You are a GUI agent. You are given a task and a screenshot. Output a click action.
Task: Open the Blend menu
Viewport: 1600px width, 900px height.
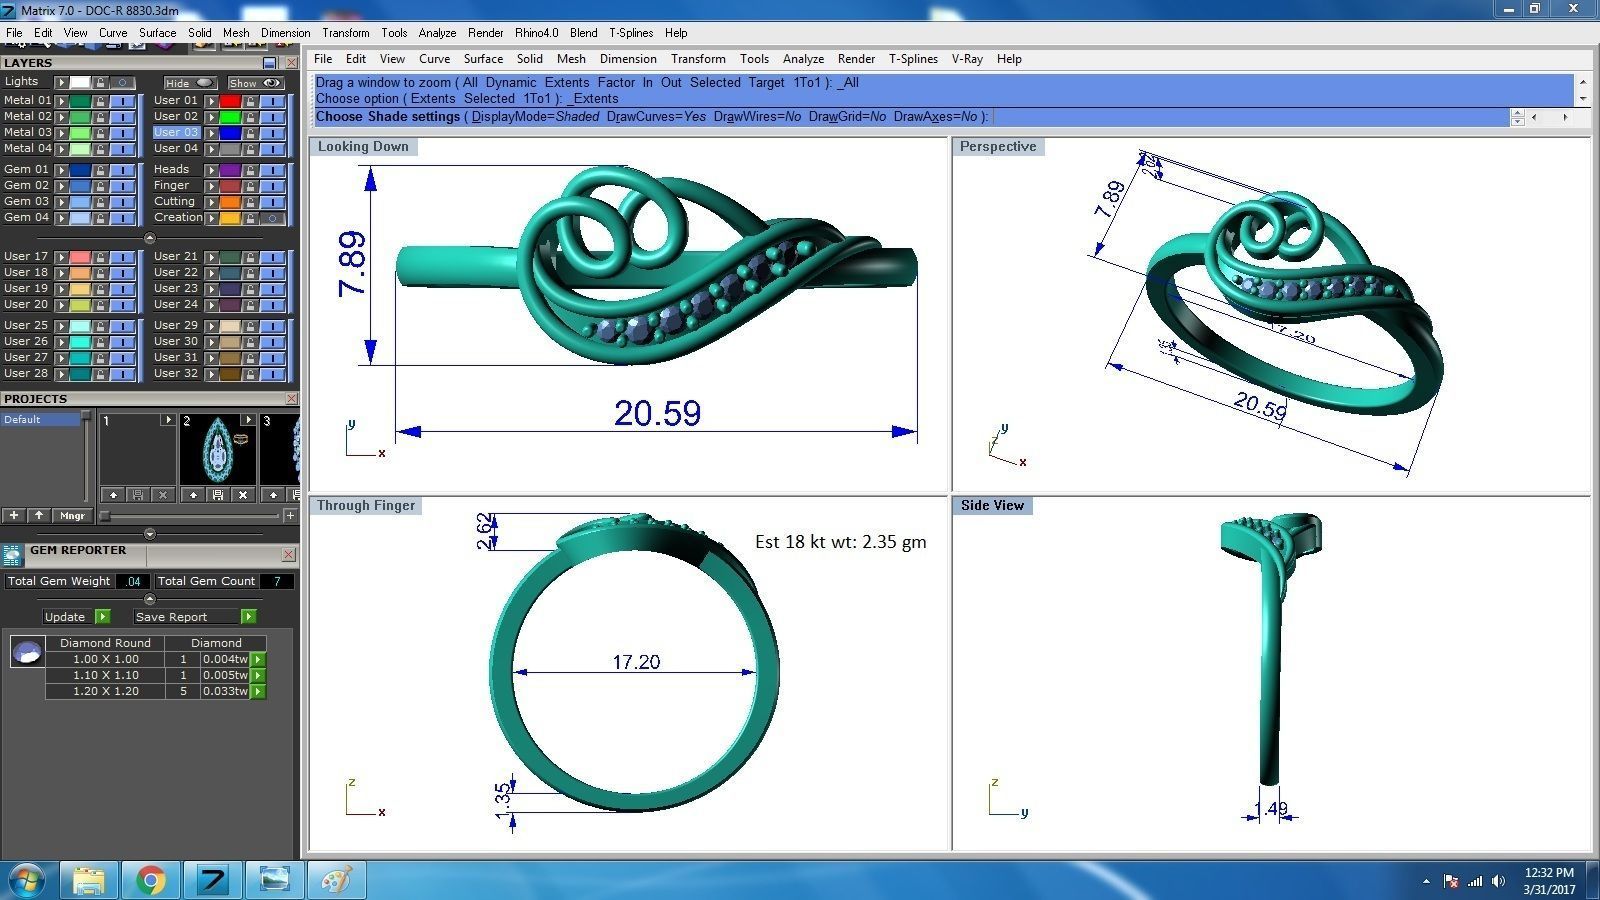pyautogui.click(x=584, y=33)
